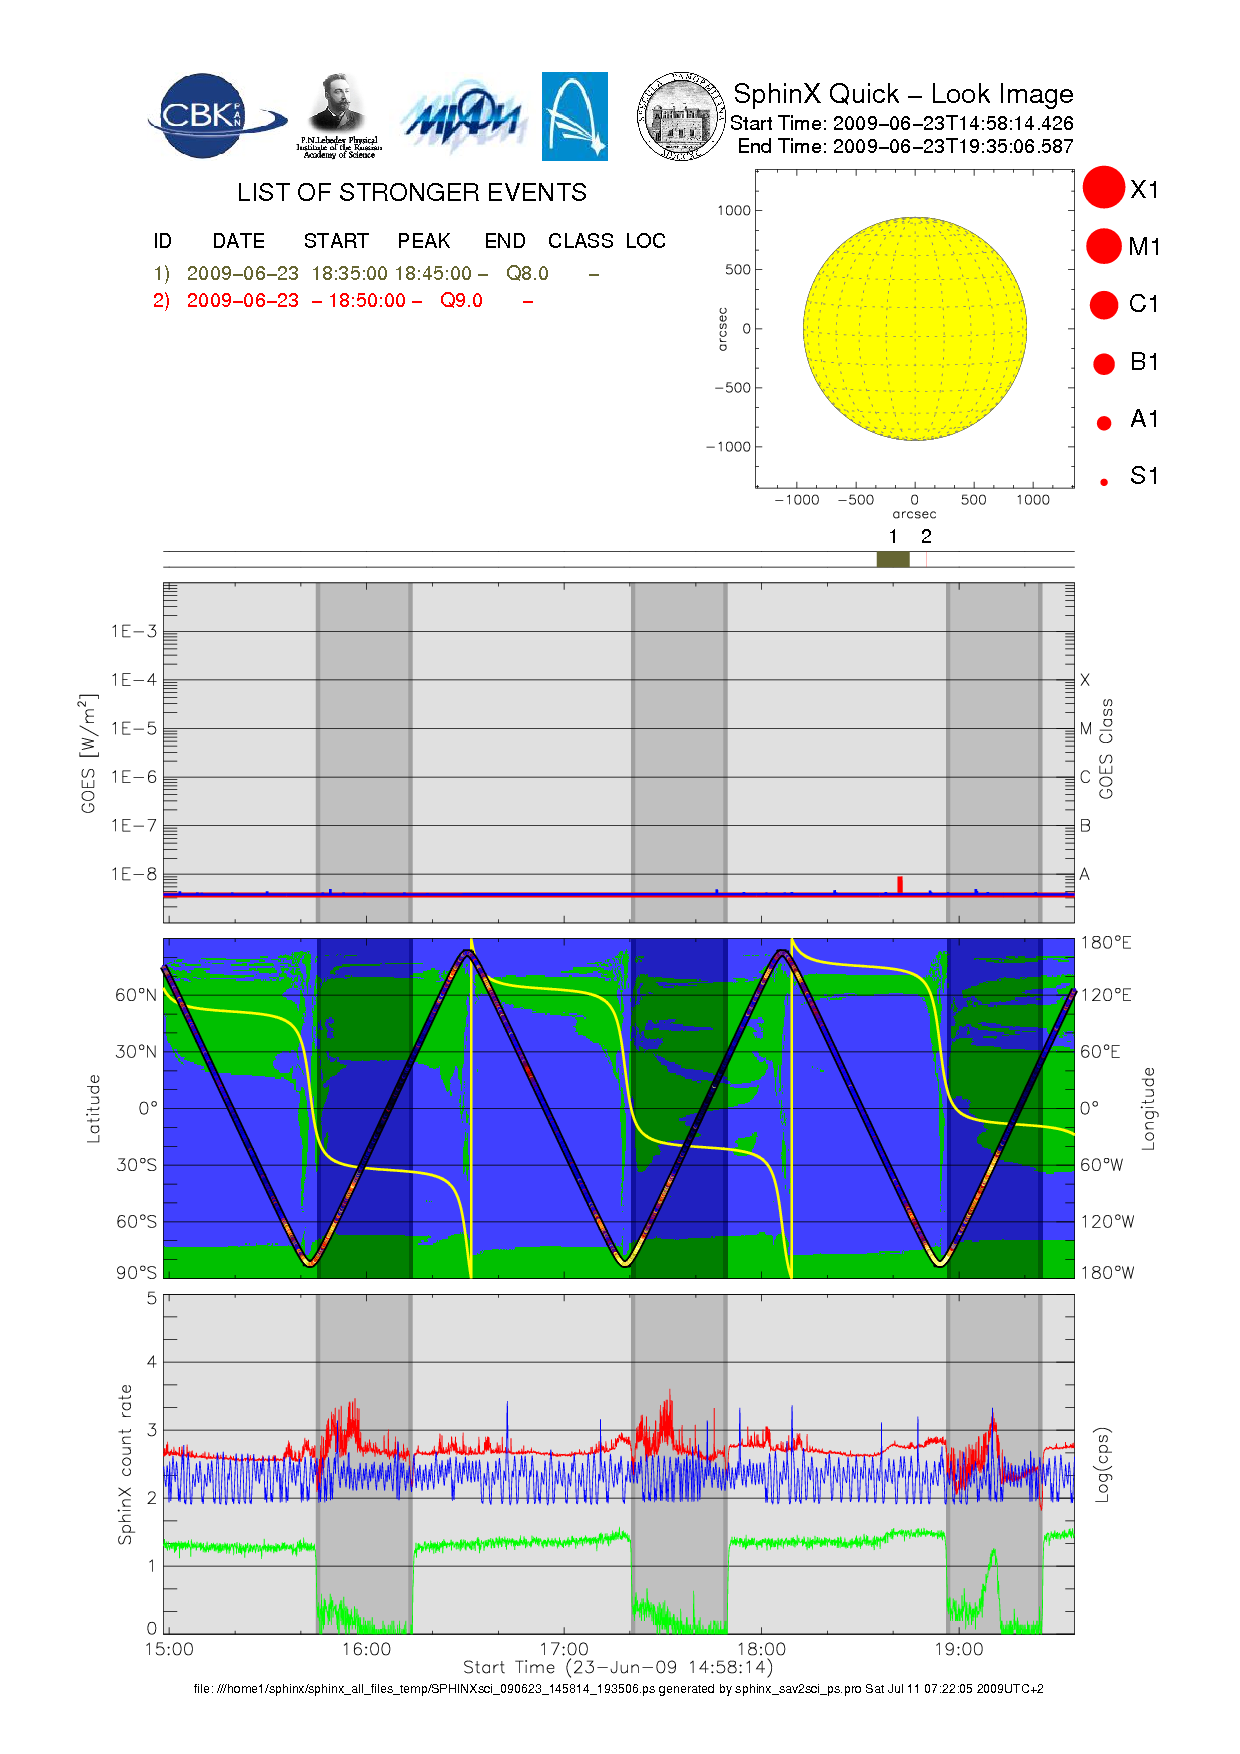Click the blue MIFI script logo
Viewport: 1240px width, 1754px height.
(x=463, y=118)
